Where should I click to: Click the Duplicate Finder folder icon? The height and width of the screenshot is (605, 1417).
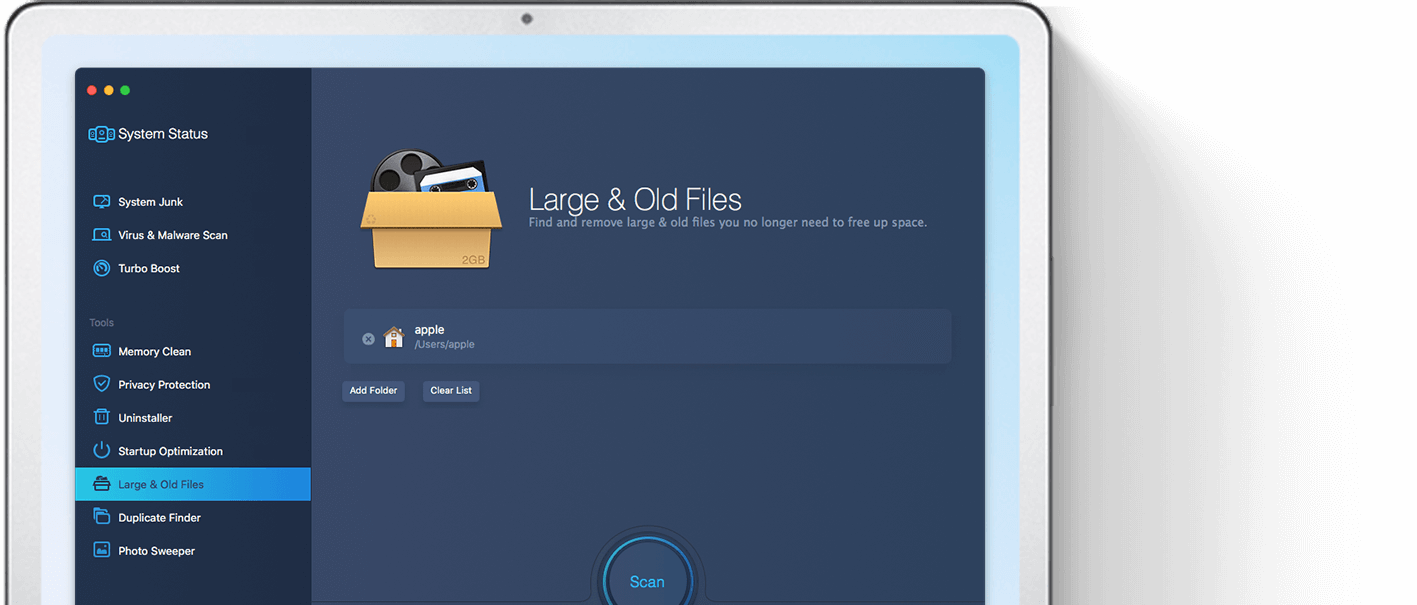[101, 517]
